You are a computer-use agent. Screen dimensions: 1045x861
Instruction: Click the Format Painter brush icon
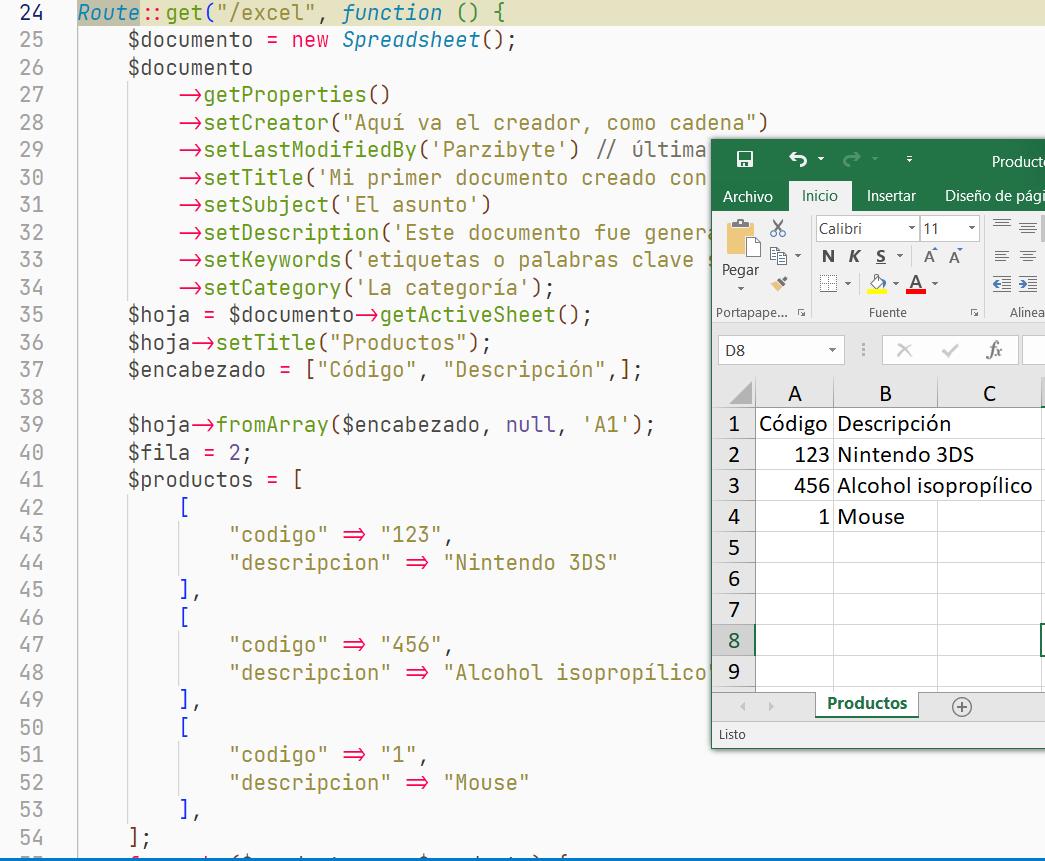coord(779,284)
